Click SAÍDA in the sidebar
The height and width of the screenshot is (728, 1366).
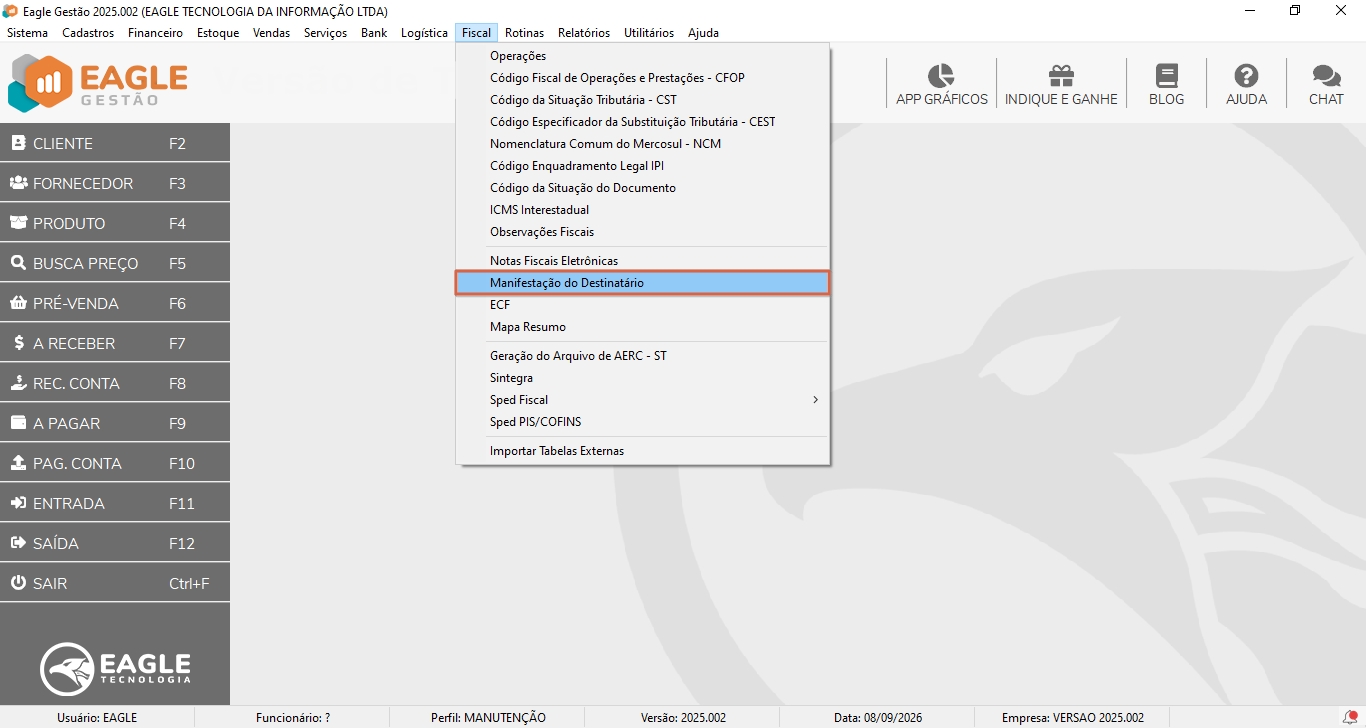click(x=115, y=543)
